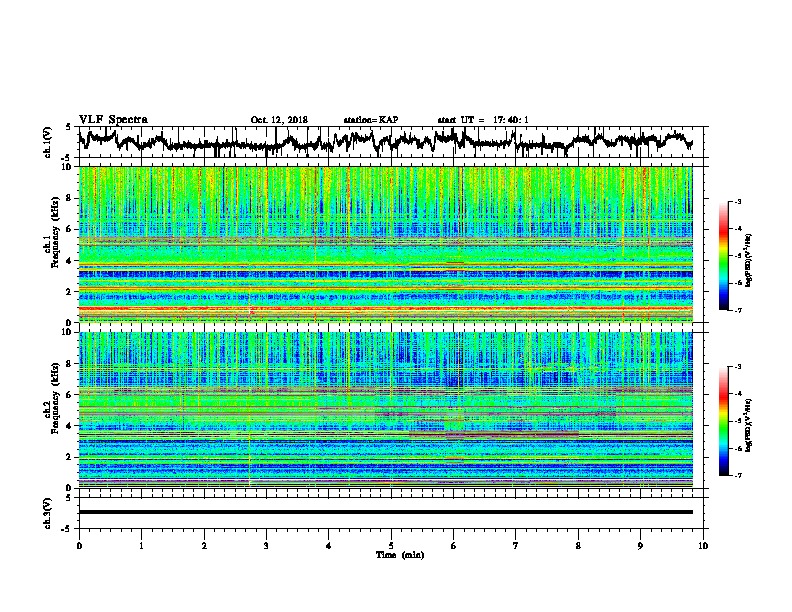Click time-axis tick label "5"
This screenshot has height=612, width=792.
coord(391,546)
